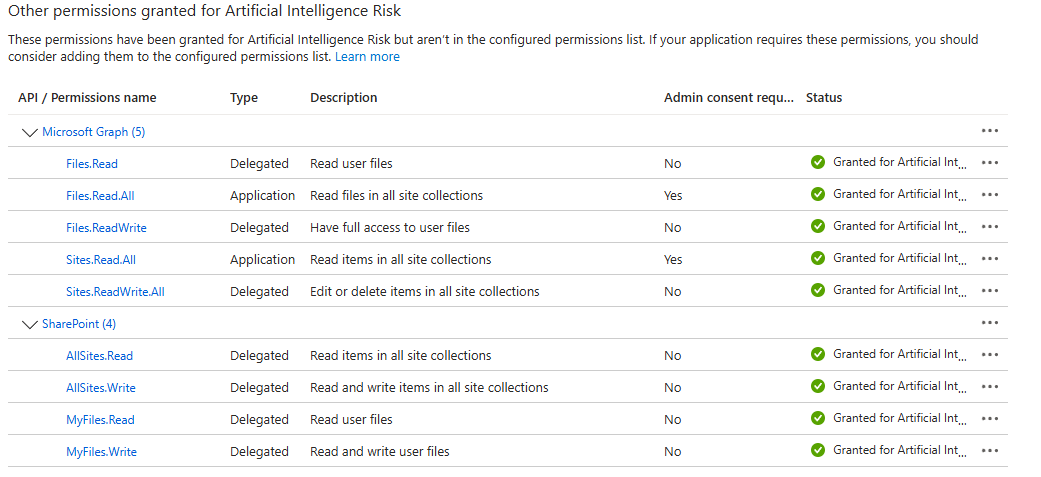This screenshot has height=477, width=1041.
Task: Click the API / Permissions name column header
Action: pos(87,98)
